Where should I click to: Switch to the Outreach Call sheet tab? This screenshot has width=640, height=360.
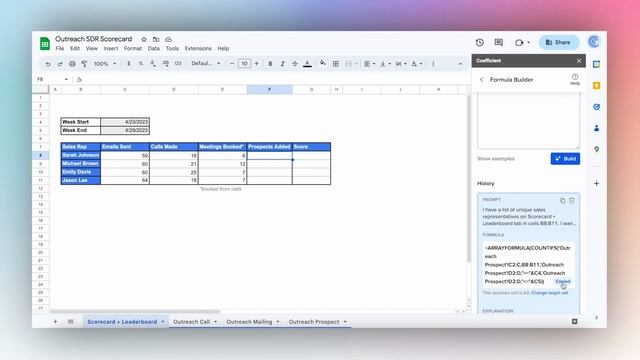[x=191, y=322]
